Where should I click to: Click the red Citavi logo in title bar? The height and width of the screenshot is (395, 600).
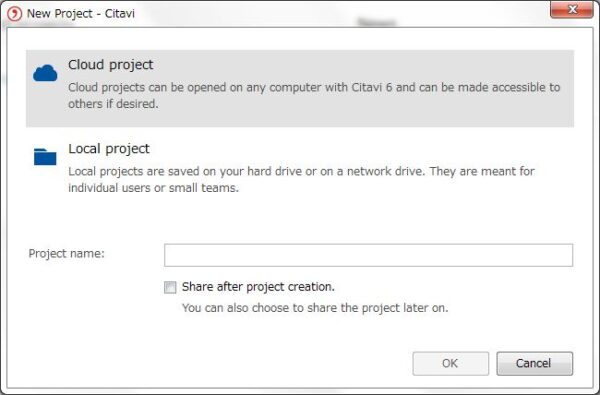coord(15,14)
